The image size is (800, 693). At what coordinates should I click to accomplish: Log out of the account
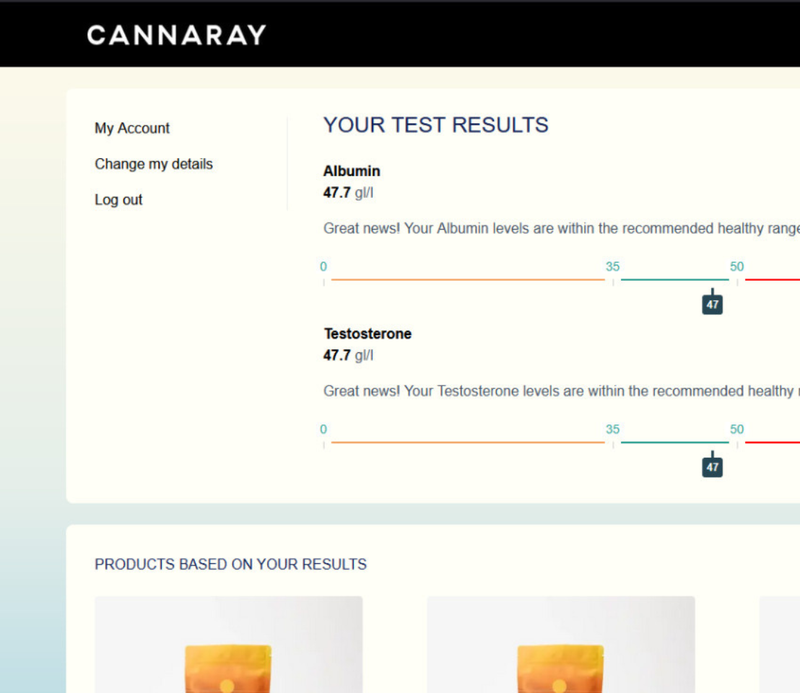(x=118, y=200)
